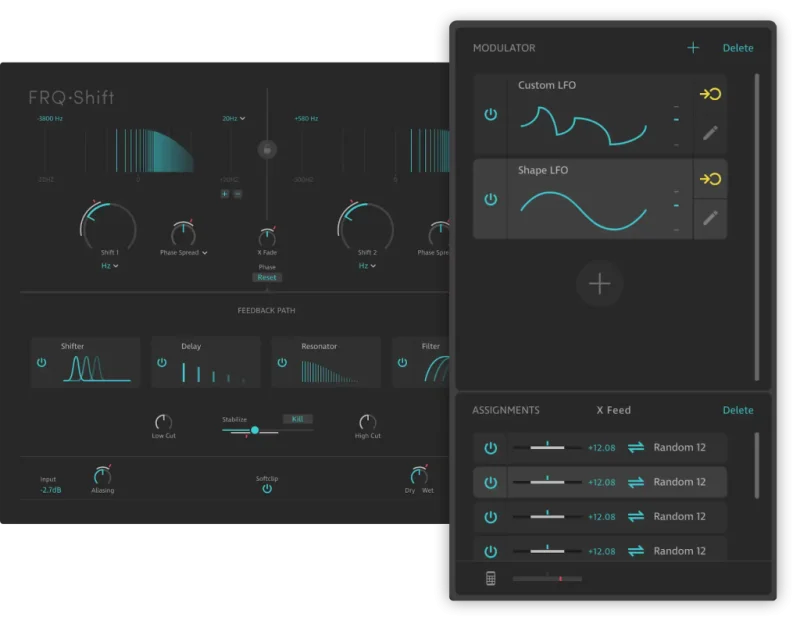This screenshot has width=800, height=624.
Task: Click the Phase Reset button
Action: click(x=267, y=278)
